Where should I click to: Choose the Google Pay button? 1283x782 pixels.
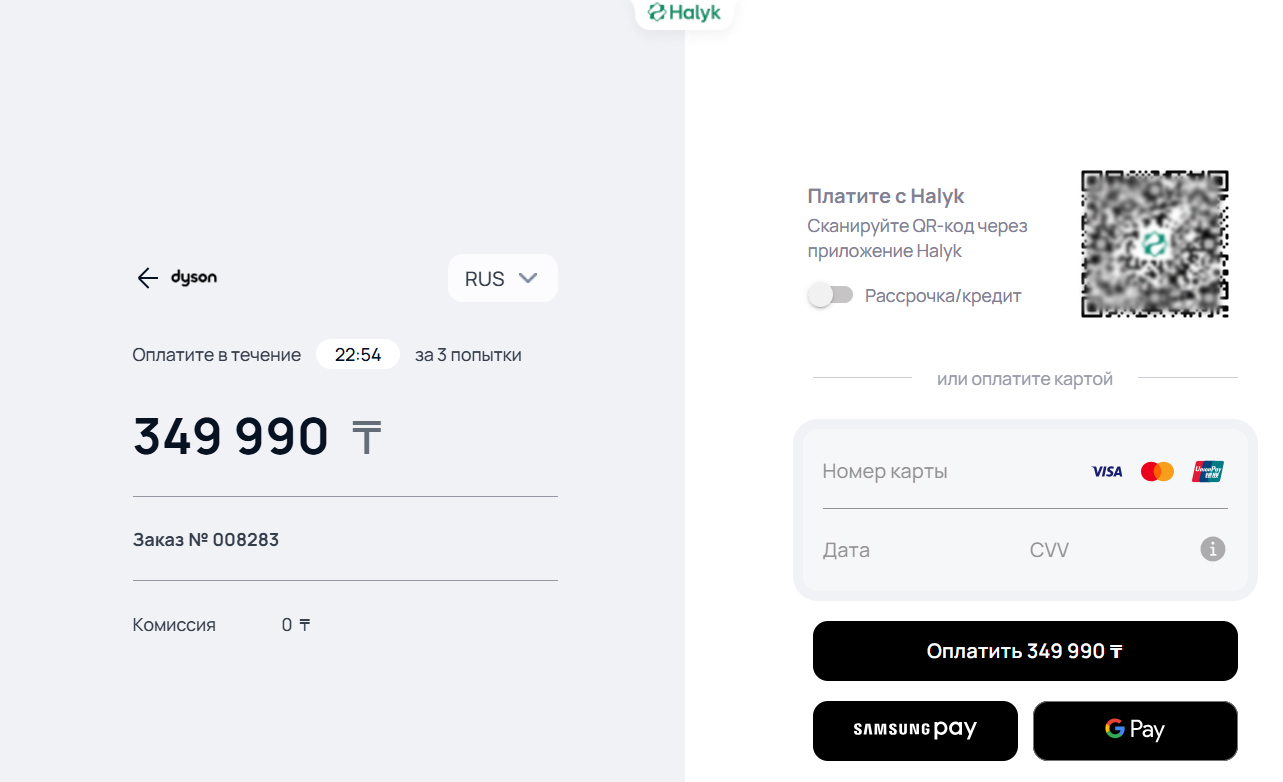click(1135, 730)
